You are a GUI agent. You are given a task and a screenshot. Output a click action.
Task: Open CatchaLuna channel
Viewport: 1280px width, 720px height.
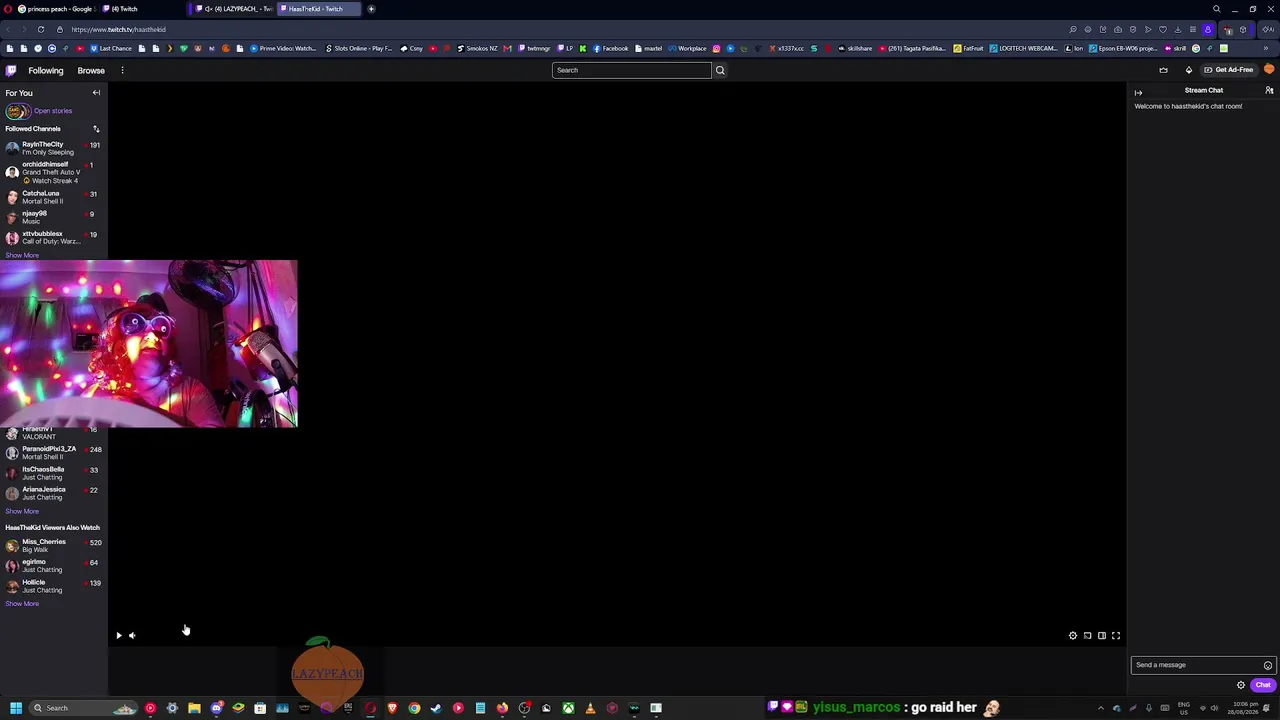52,197
